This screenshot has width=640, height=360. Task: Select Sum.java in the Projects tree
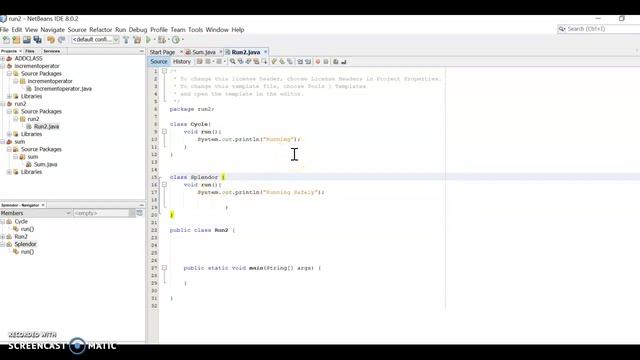click(x=45, y=164)
